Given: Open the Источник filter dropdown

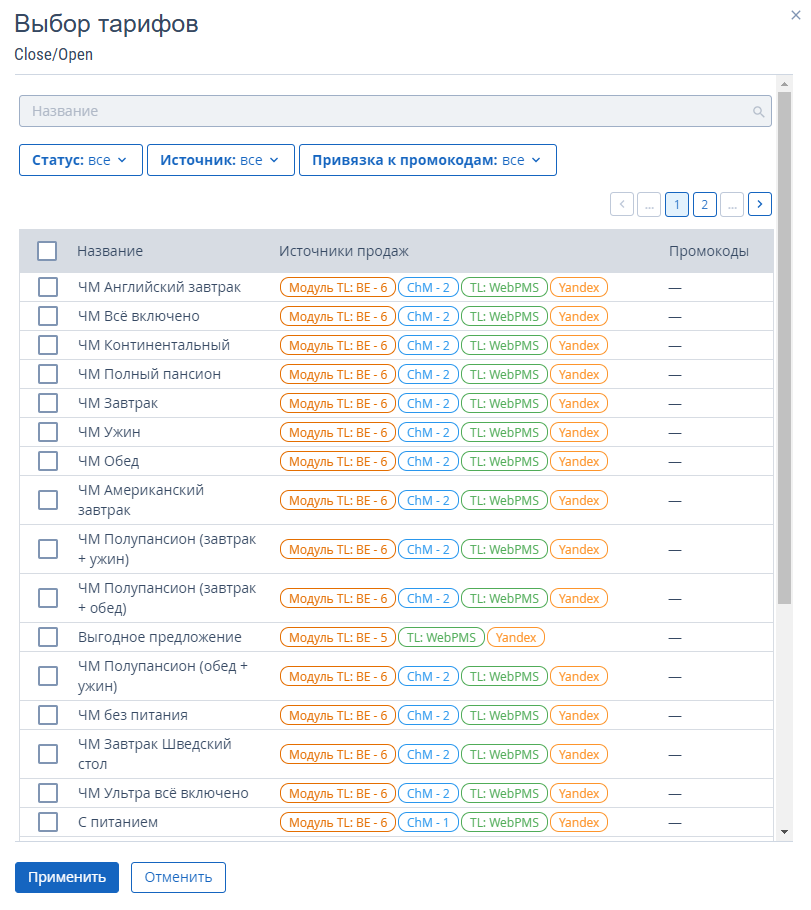Looking at the screenshot, I should pyautogui.click(x=220, y=160).
